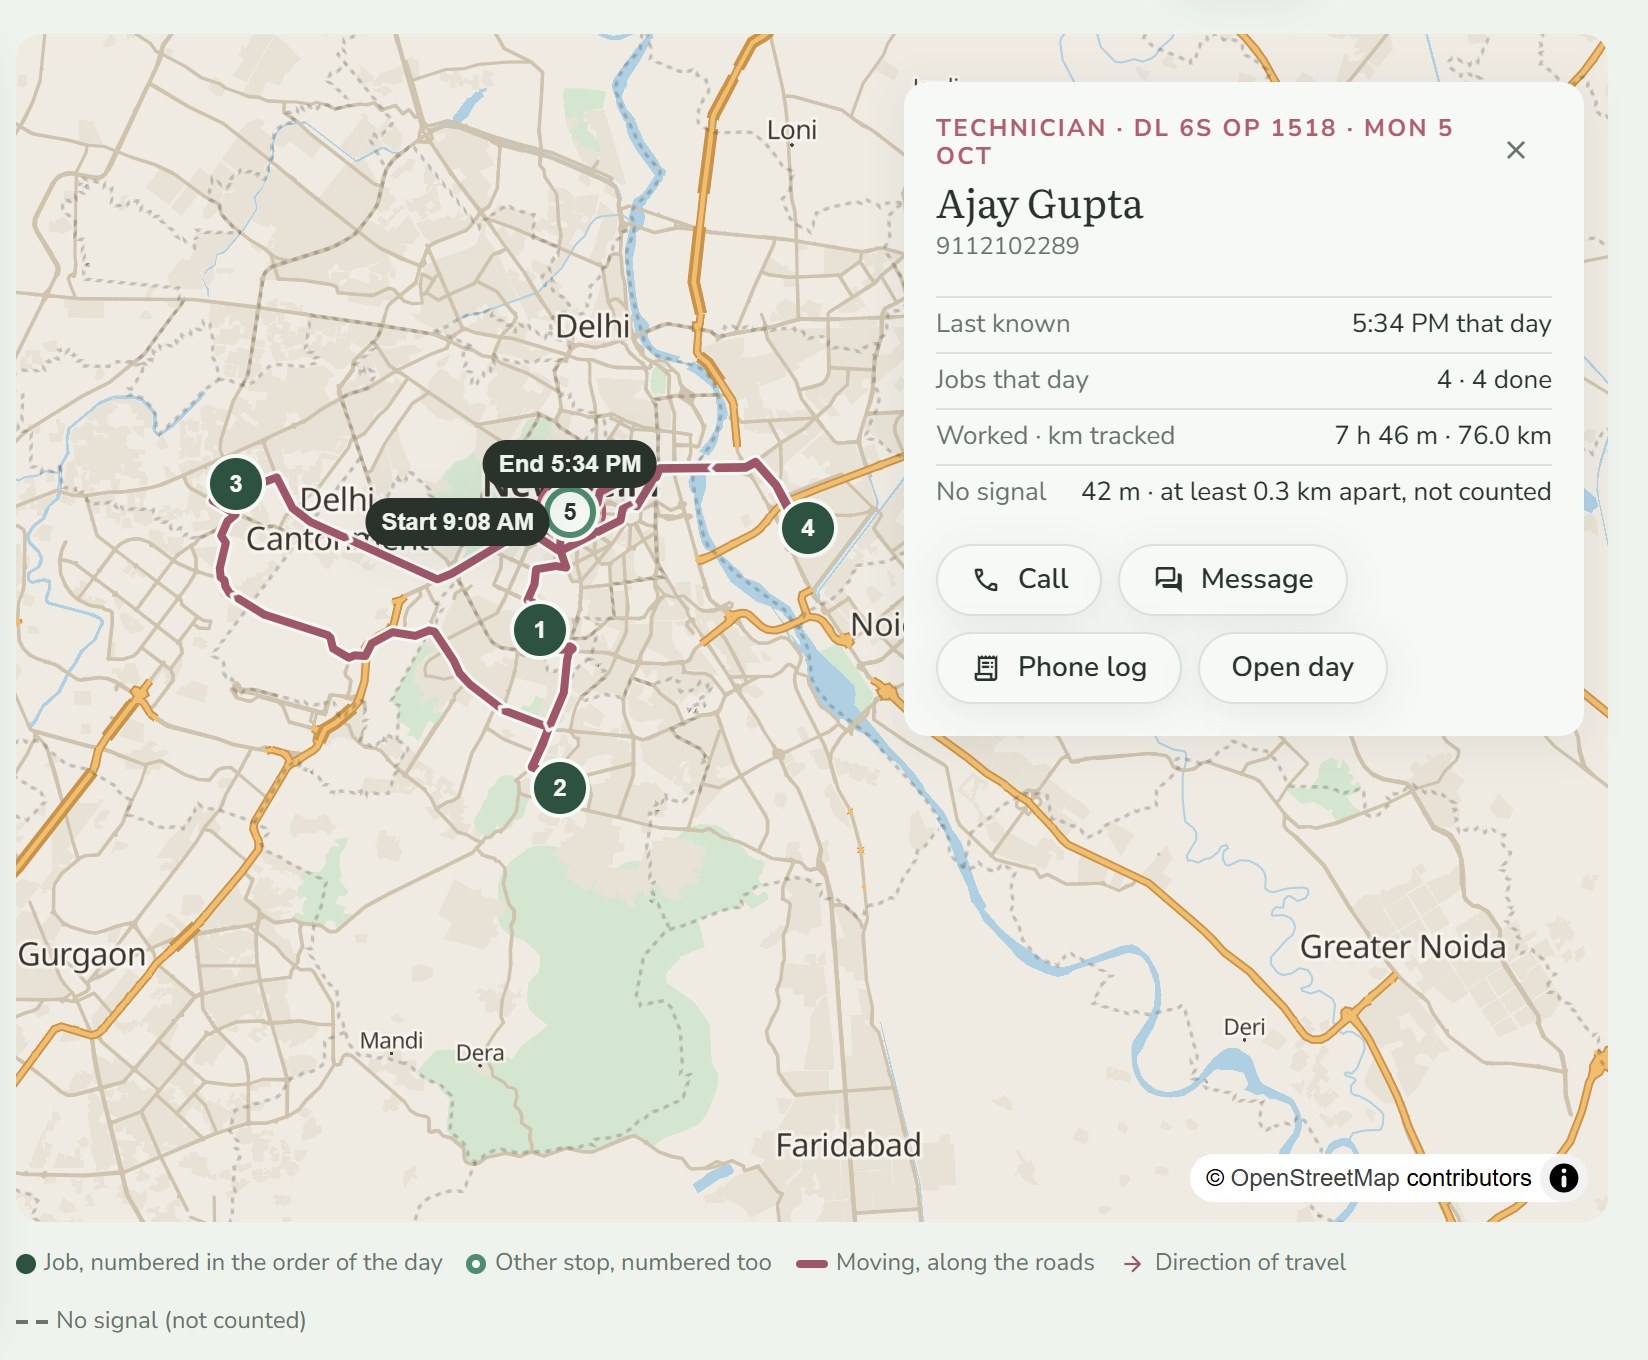Viewport: 1648px width, 1360px height.
Task: Click the Gurgaon map label
Action: point(82,955)
